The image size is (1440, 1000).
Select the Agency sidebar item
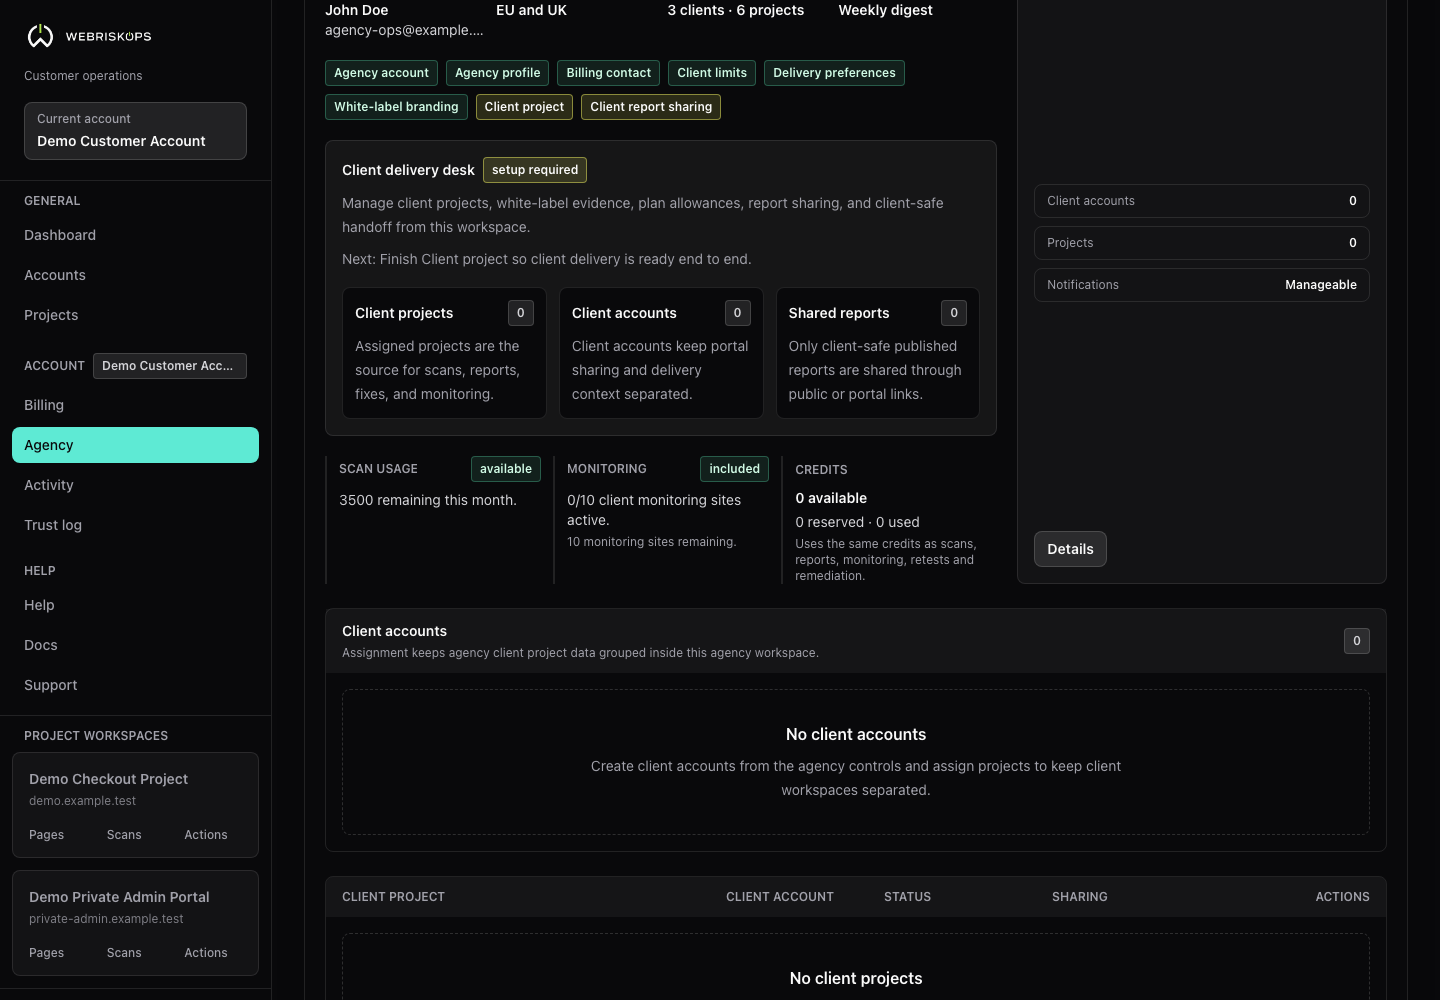135,445
